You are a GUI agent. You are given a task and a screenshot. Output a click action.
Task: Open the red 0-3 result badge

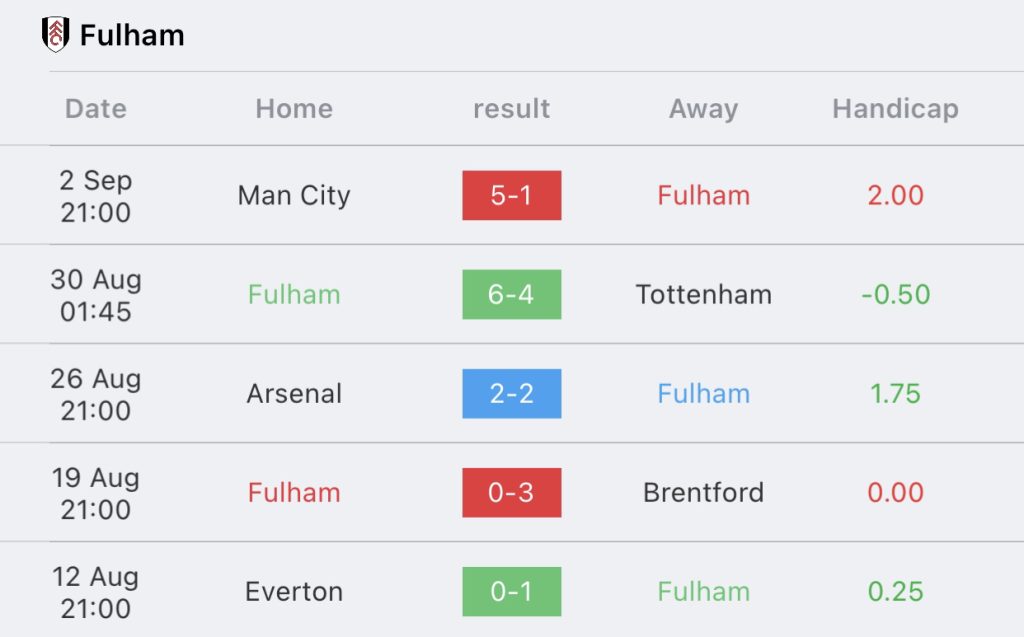(511, 493)
